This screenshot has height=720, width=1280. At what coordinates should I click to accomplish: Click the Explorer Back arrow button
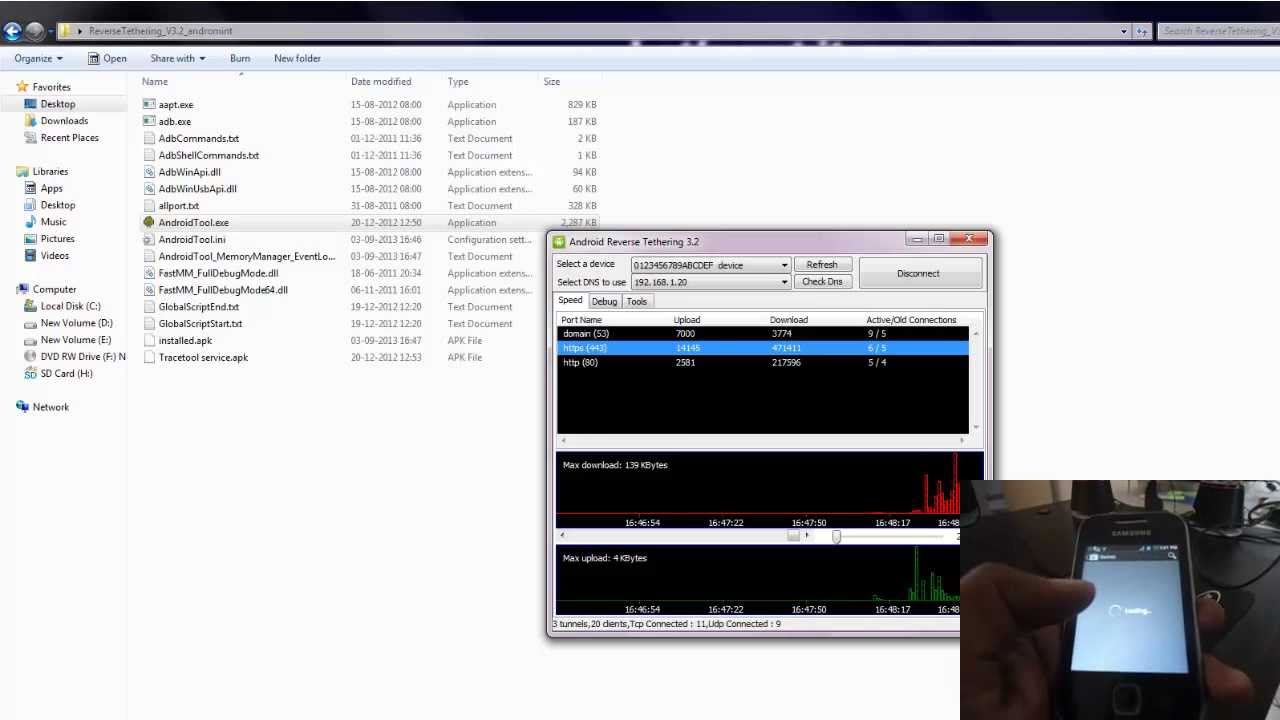(x=12, y=31)
